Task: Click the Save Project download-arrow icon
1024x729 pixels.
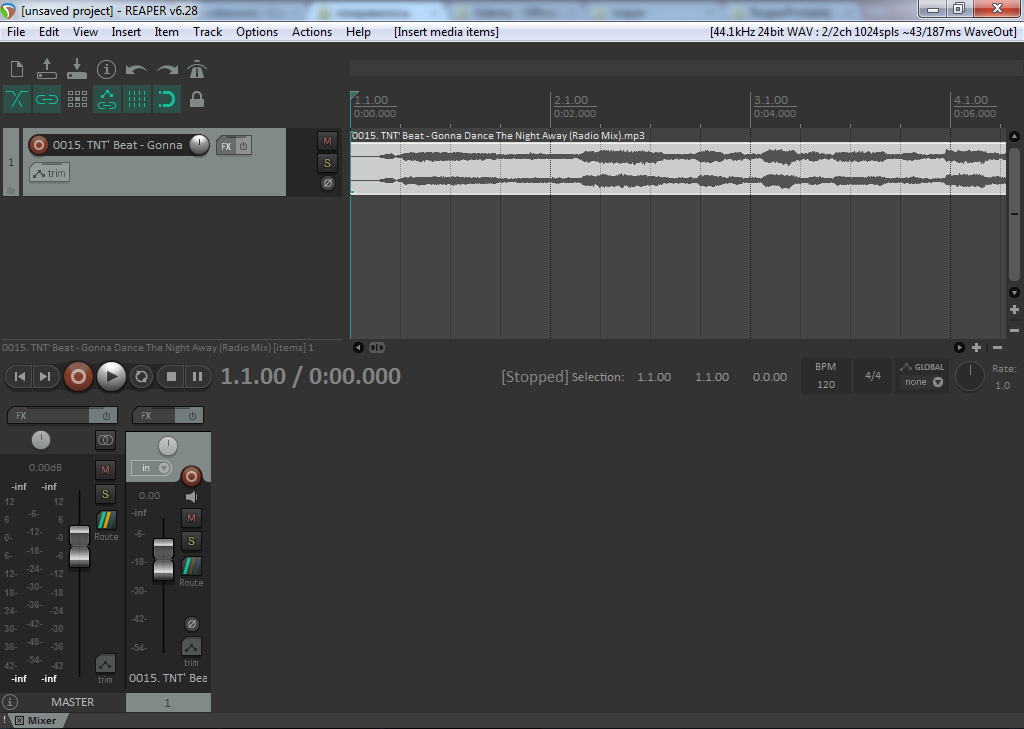Action: 77,69
